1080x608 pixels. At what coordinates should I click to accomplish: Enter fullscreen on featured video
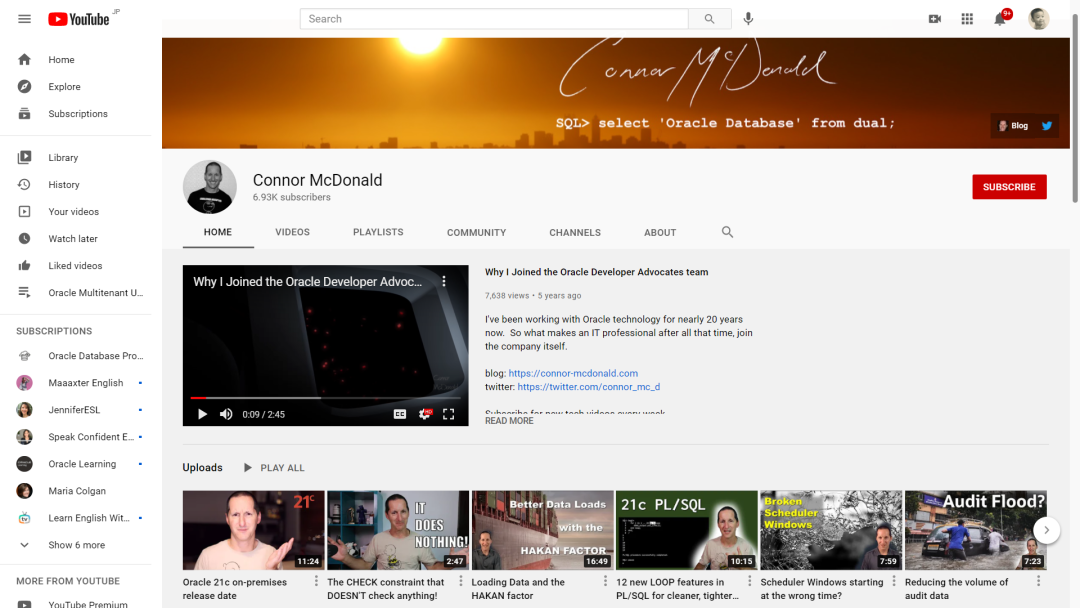coord(448,414)
